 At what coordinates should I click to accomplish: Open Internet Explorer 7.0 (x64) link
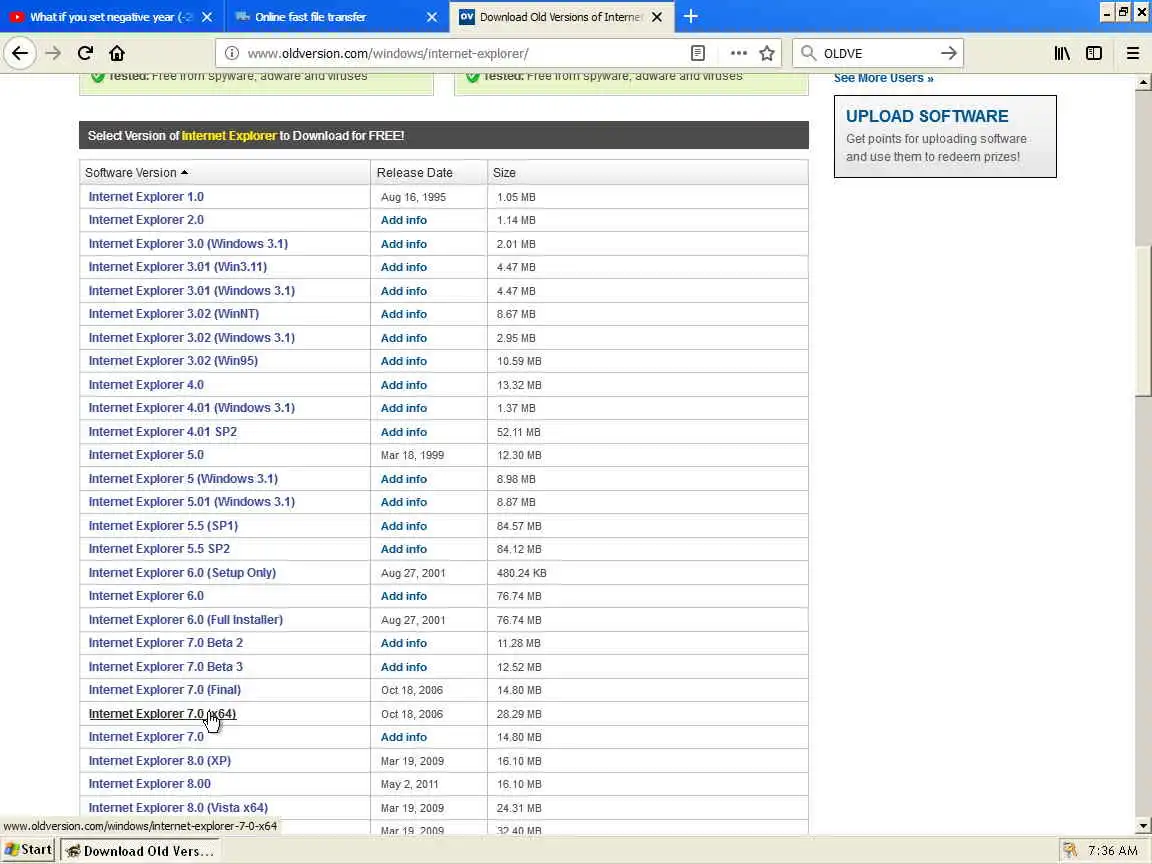point(162,713)
